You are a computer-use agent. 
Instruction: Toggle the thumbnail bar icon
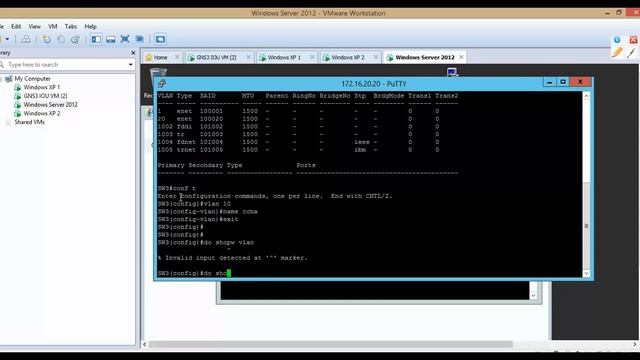pyautogui.click(x=111, y=39)
